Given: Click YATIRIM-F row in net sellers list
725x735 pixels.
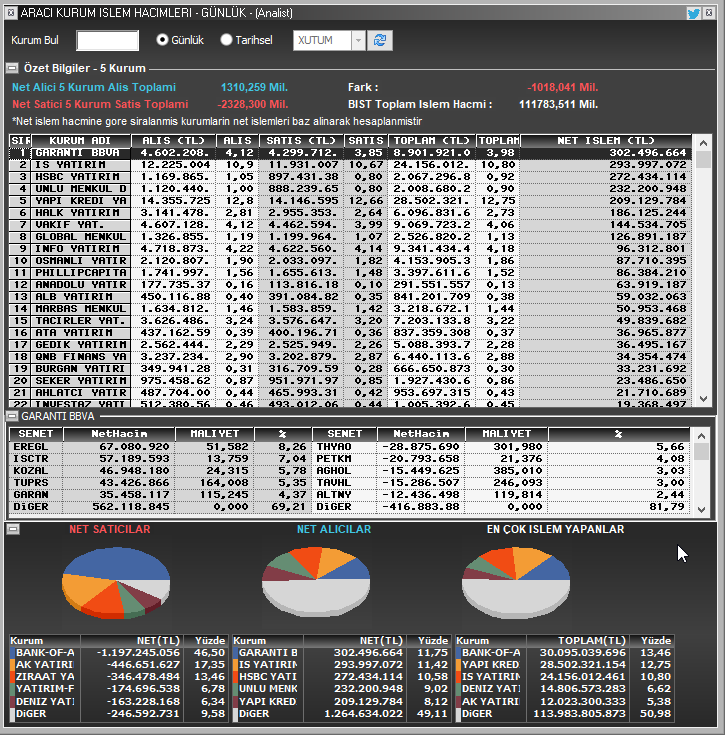Looking at the screenshot, I should tap(118, 689).
